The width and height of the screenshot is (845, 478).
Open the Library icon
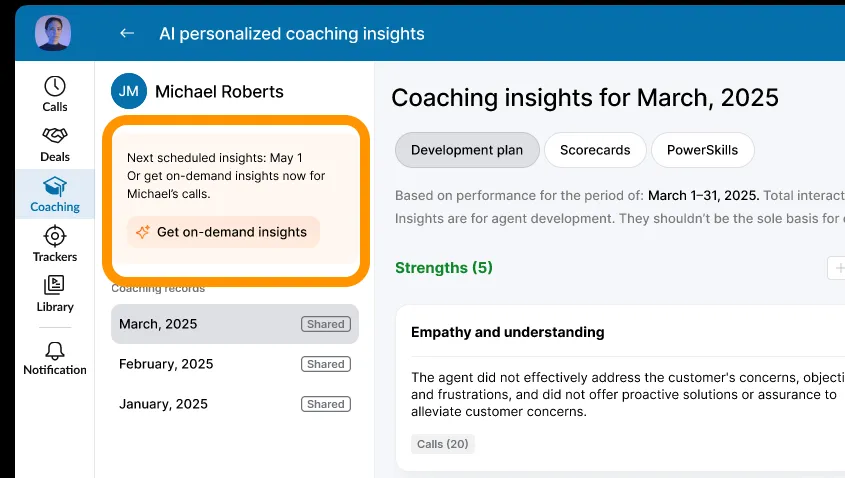pyautogui.click(x=55, y=286)
